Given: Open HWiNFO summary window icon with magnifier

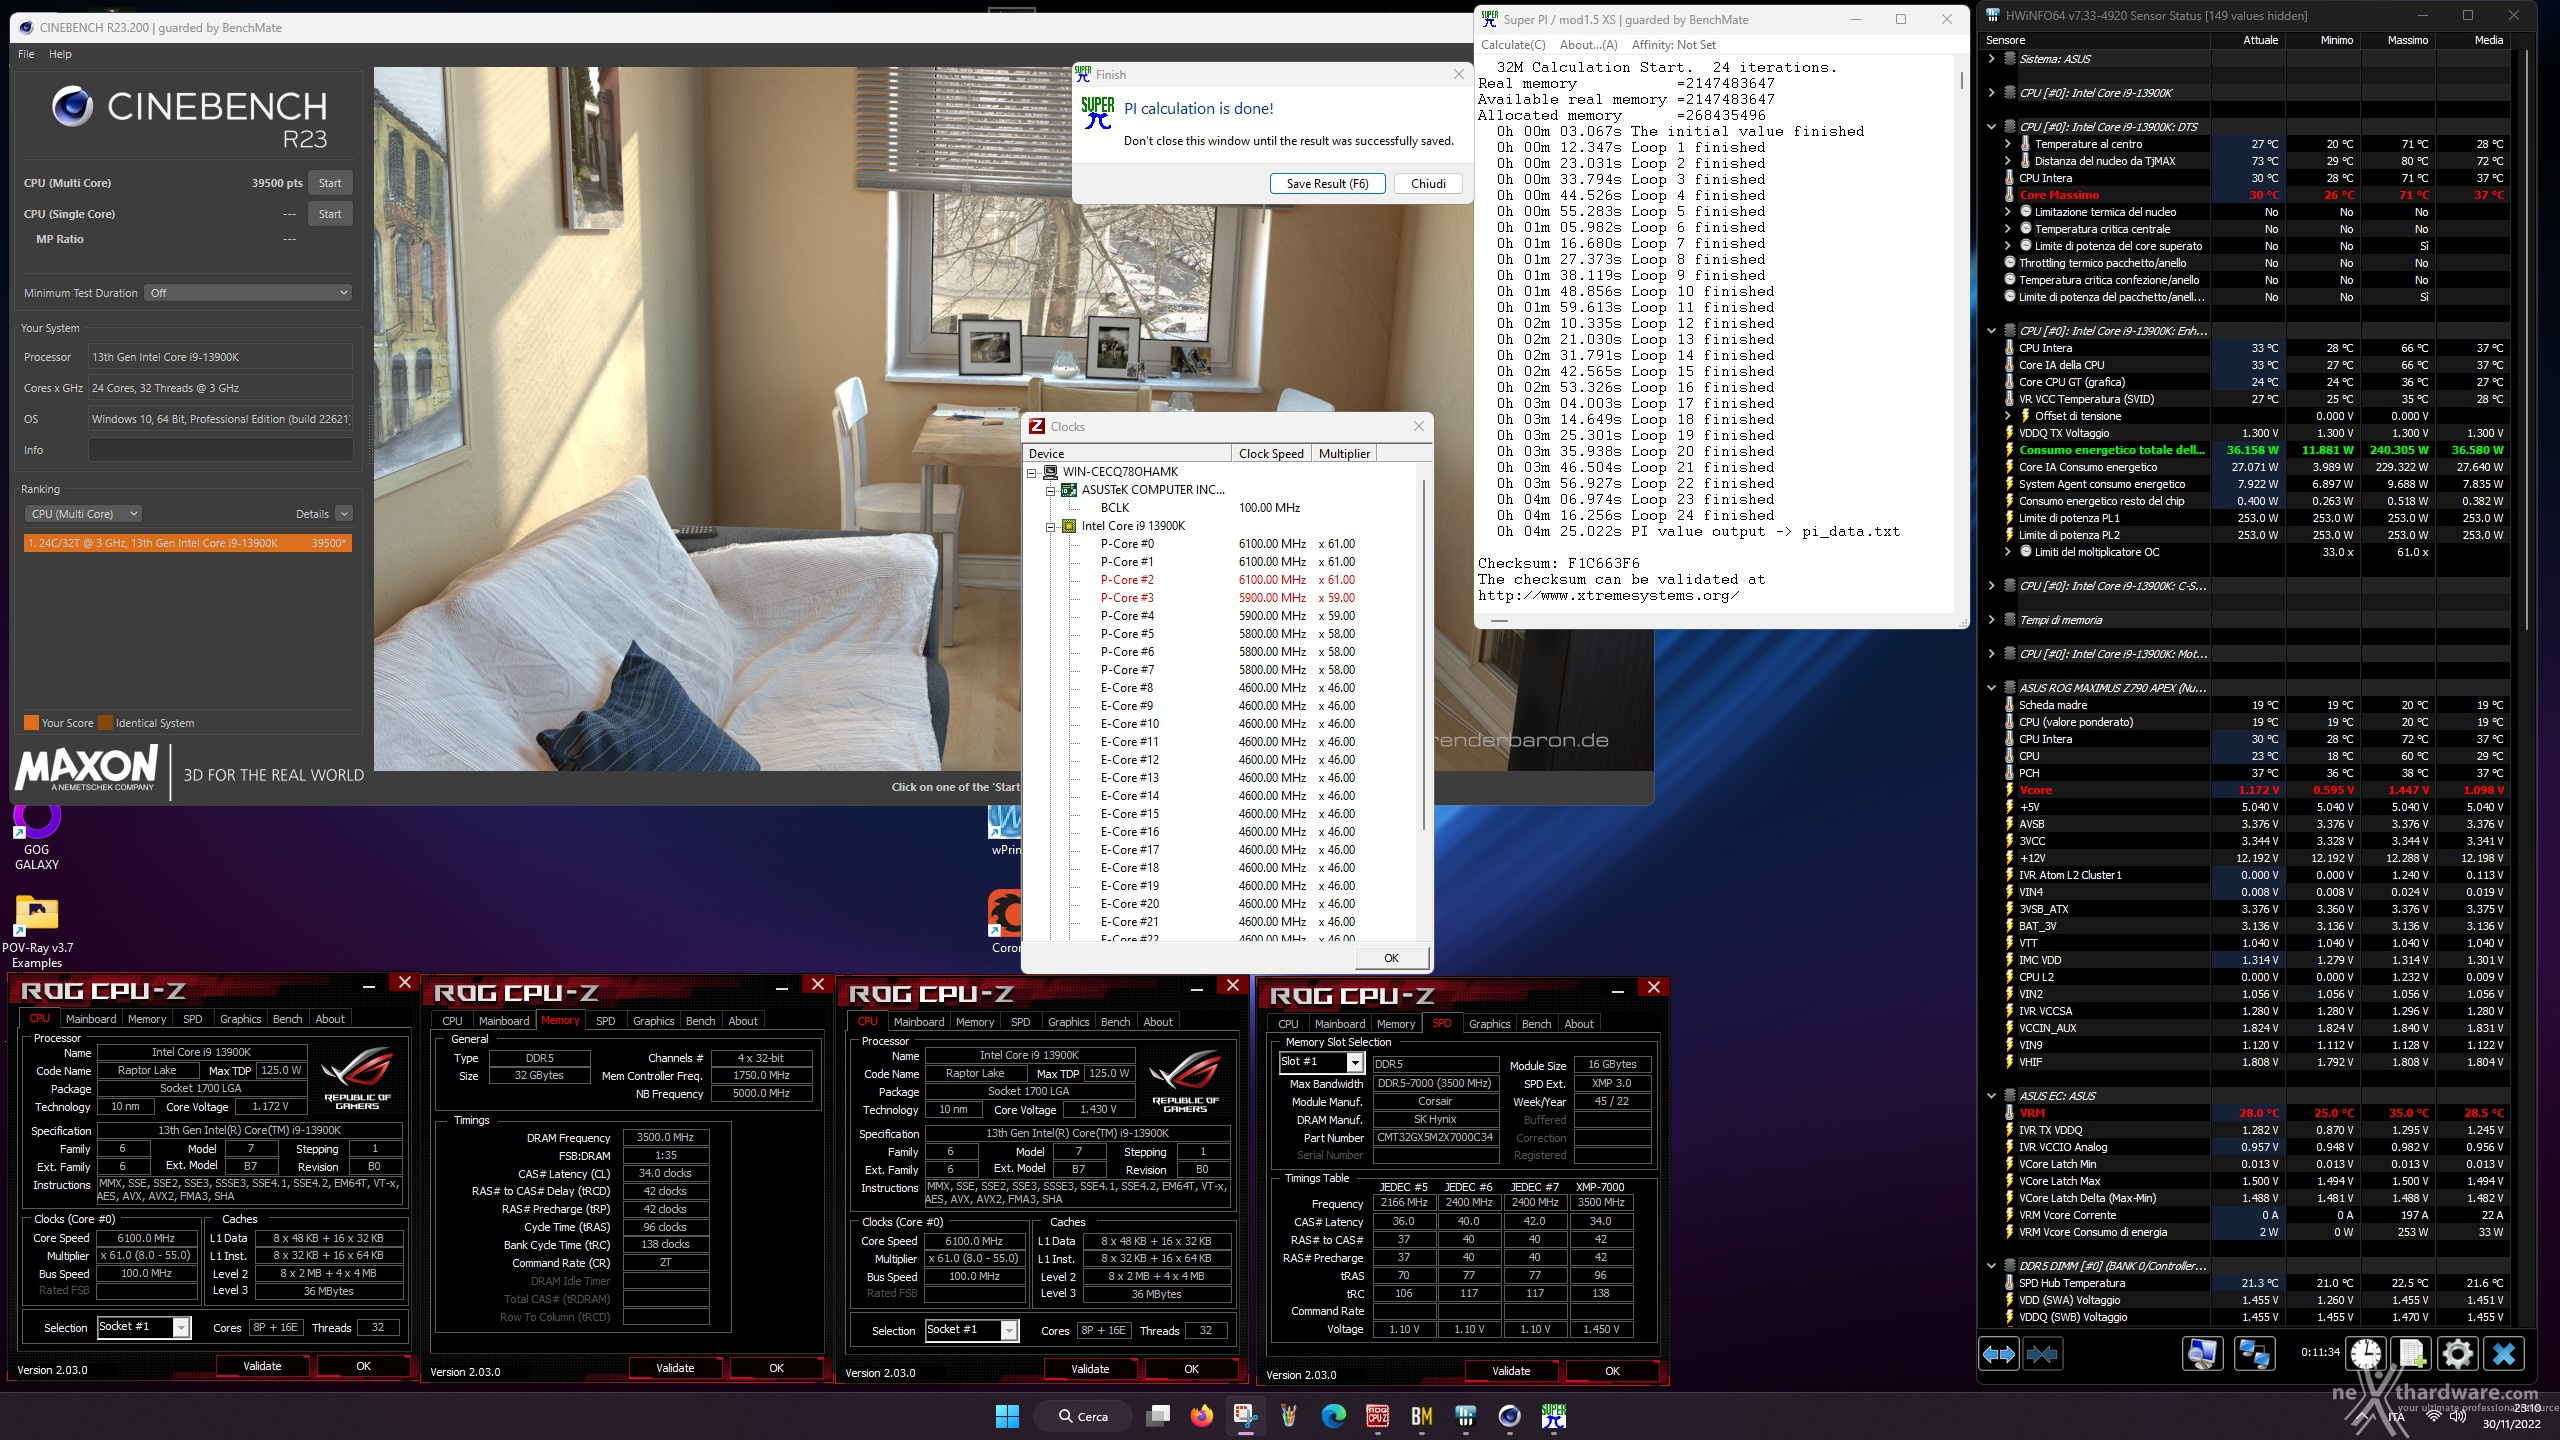Looking at the screenshot, I should (2202, 1354).
